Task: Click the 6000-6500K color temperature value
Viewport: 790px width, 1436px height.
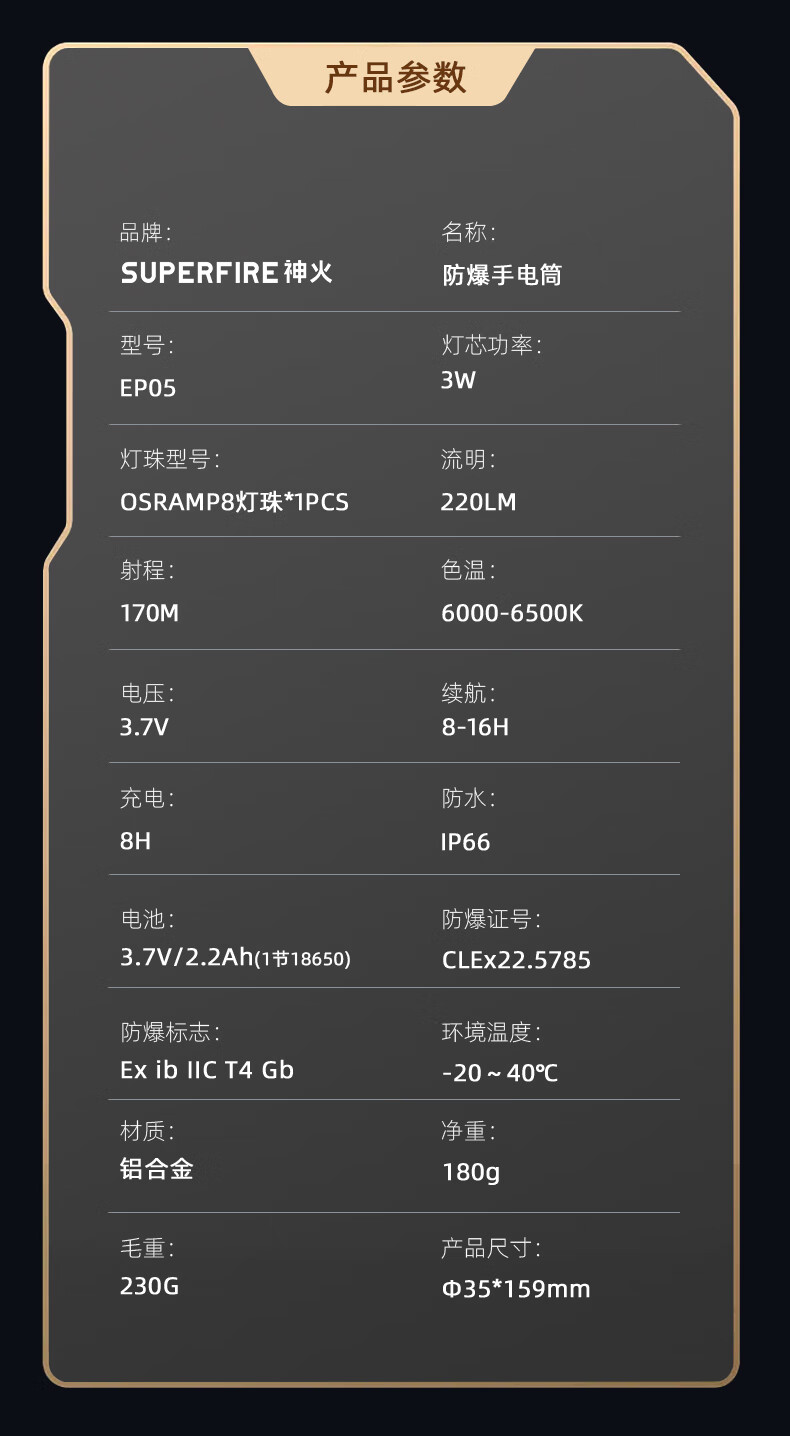Action: [512, 613]
